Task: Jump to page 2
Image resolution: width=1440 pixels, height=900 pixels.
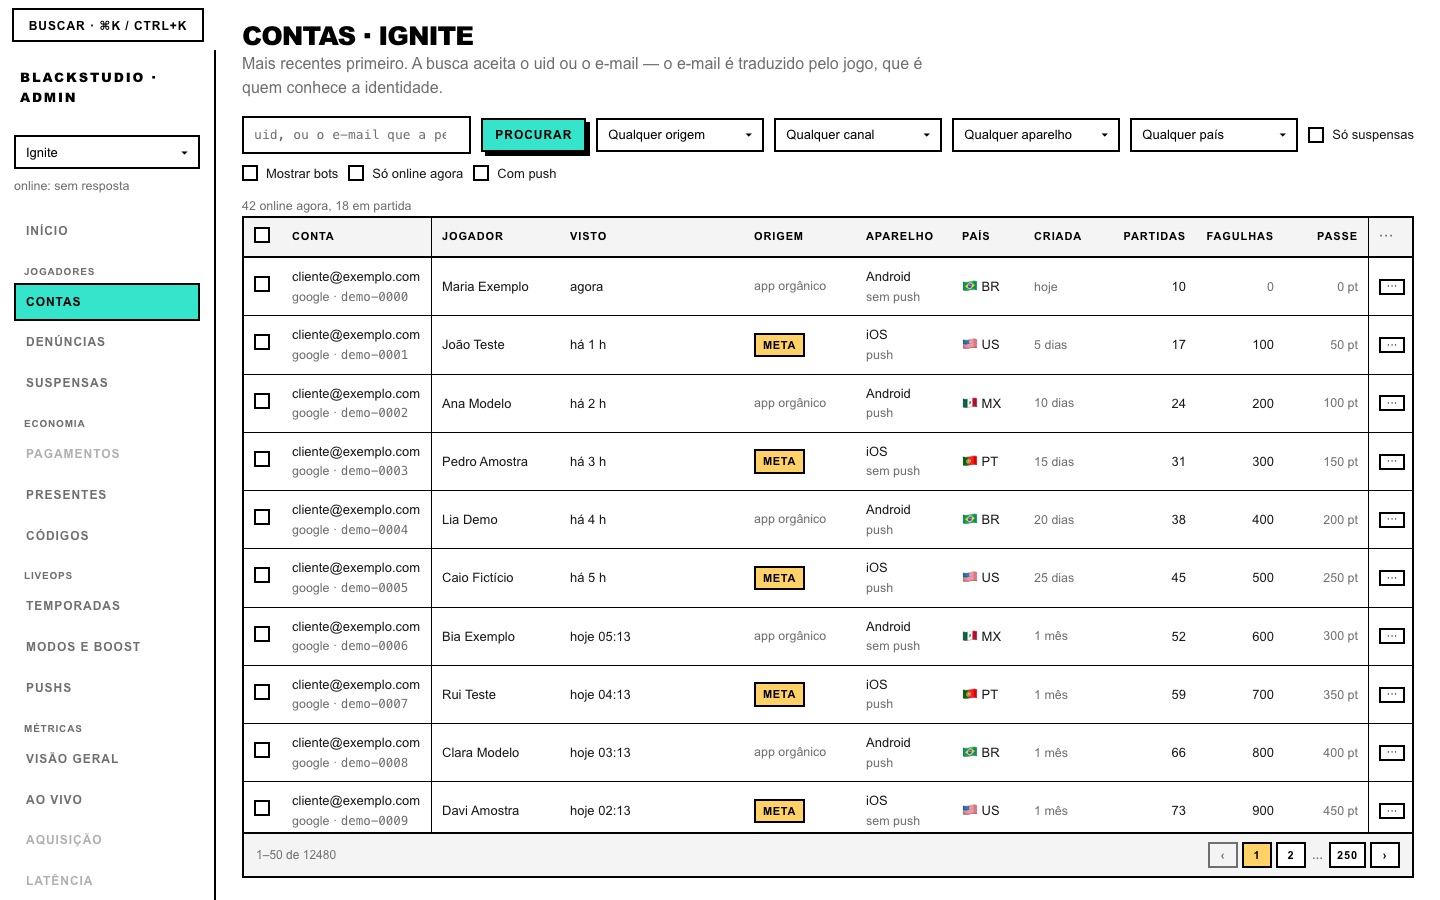Action: pyautogui.click(x=1290, y=855)
